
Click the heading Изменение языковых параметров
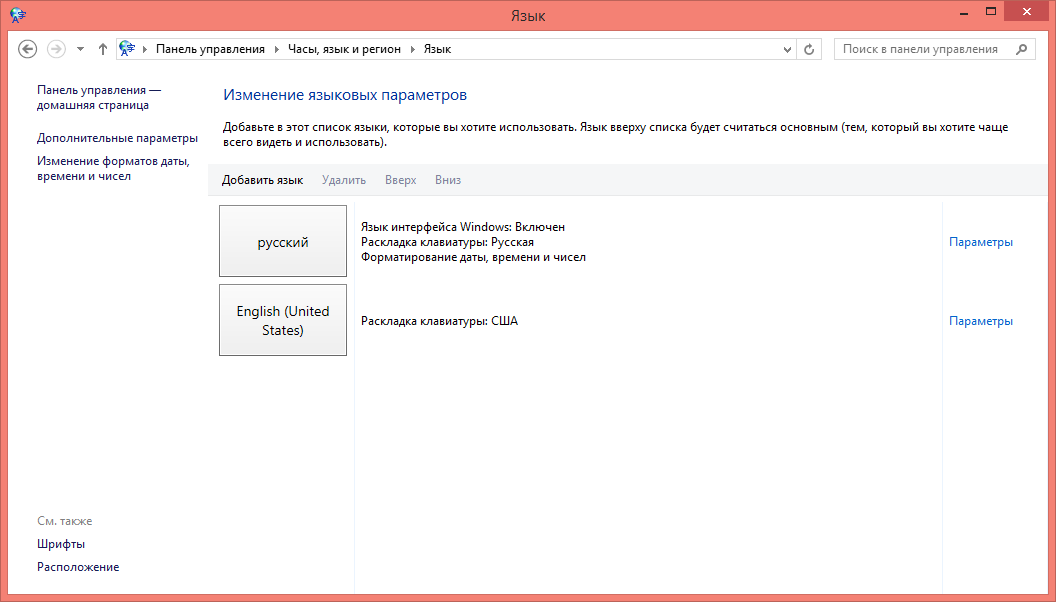[345, 95]
